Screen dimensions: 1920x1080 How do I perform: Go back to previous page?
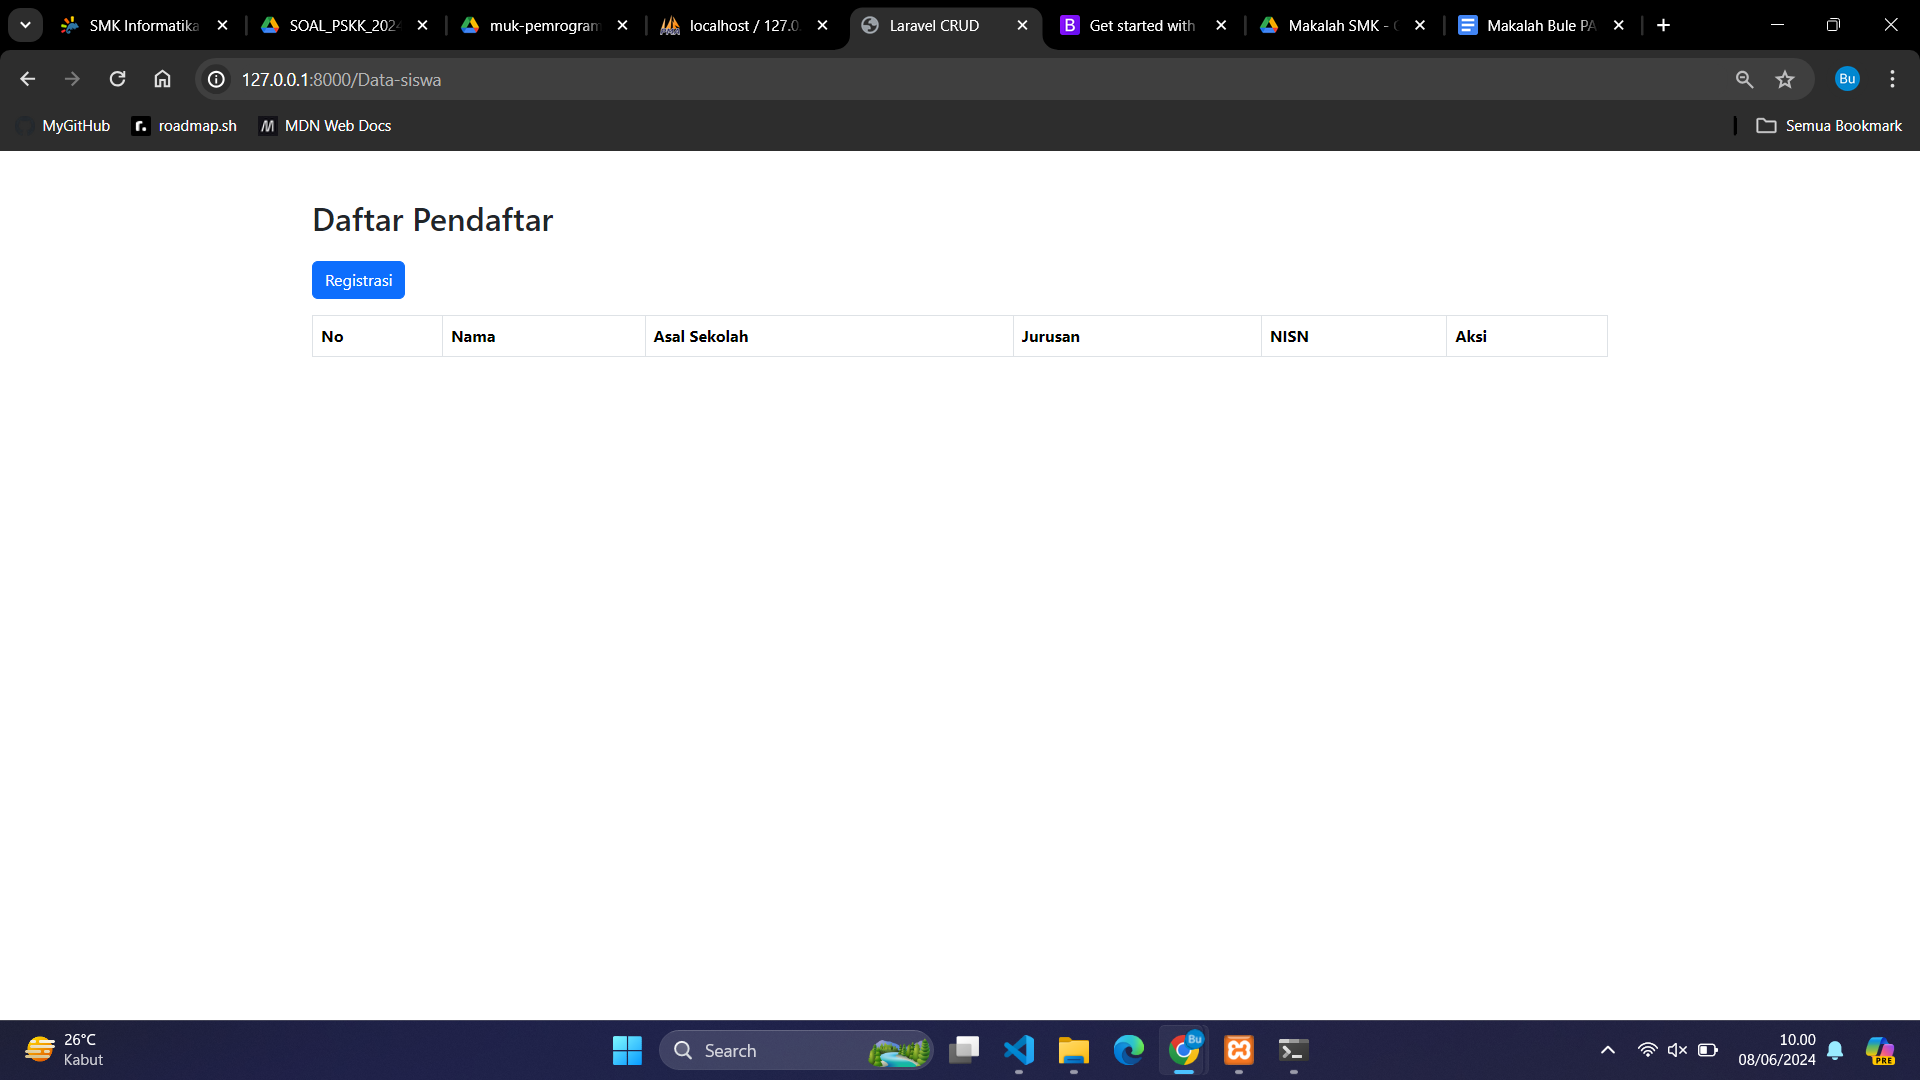pos(27,79)
